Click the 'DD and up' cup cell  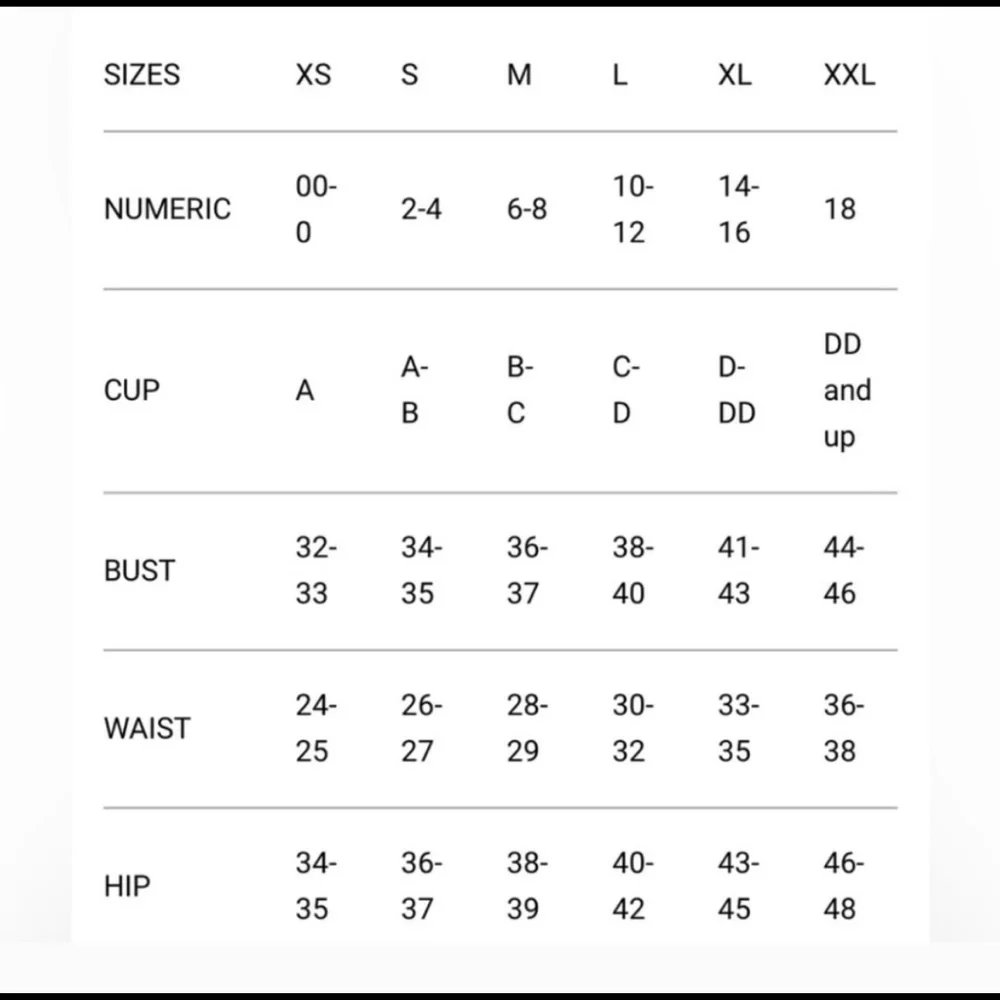point(847,390)
